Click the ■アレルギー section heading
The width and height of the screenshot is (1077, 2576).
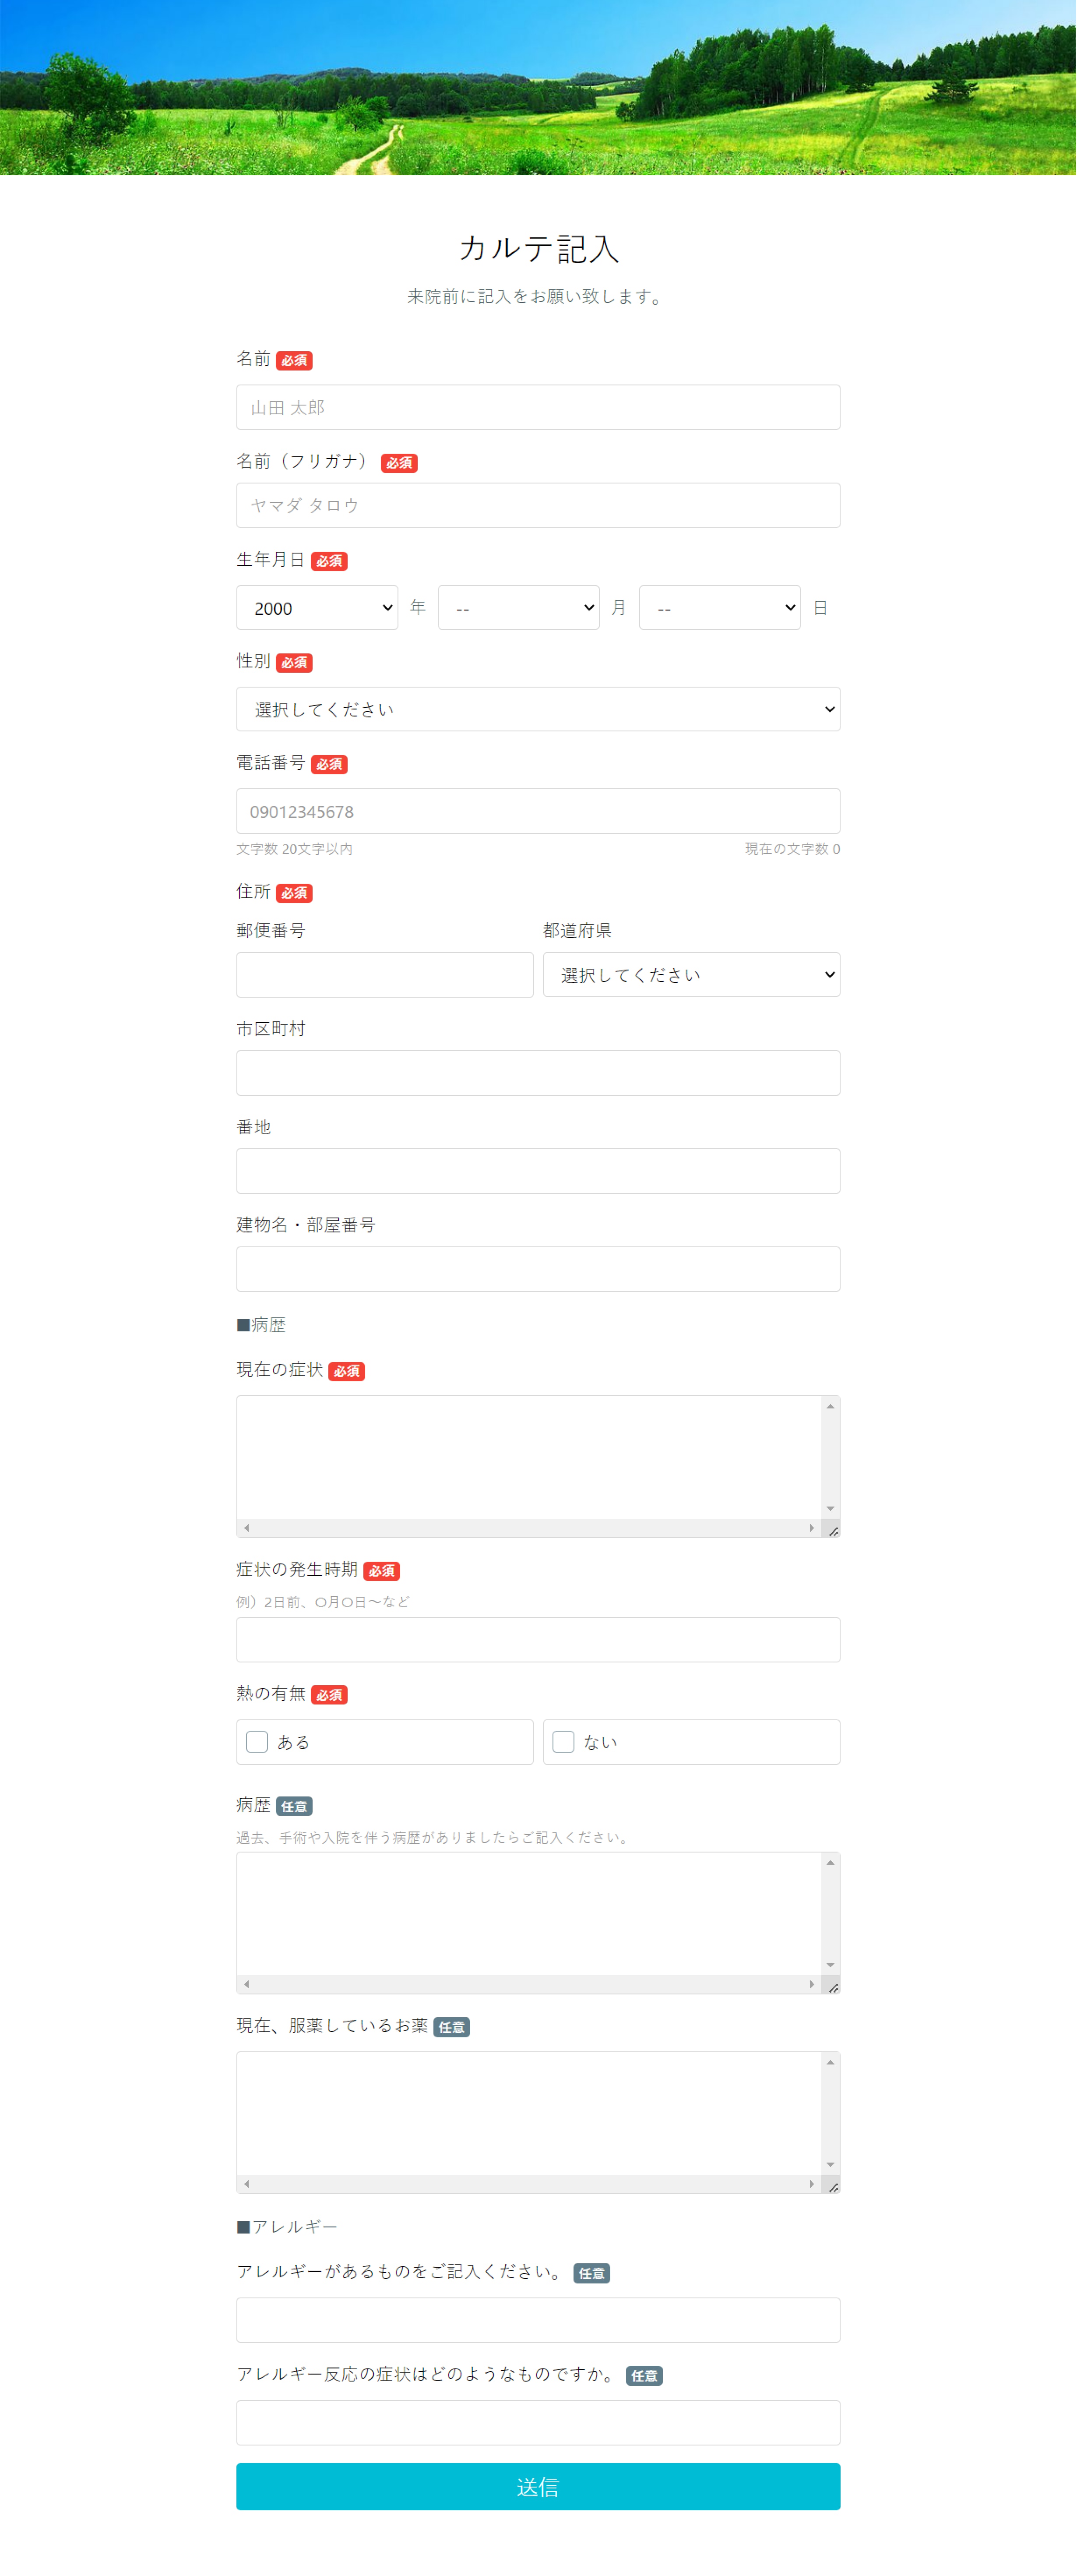287,2227
